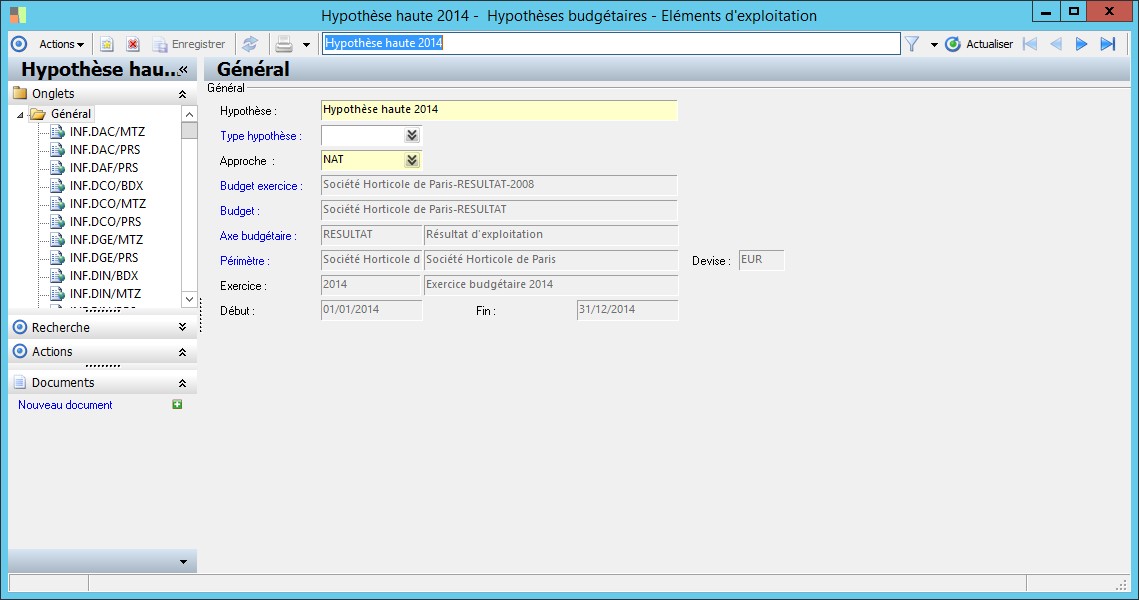The image size is (1139, 600).
Task: Open the INF.DIN/BDX tab item
Action: coord(104,276)
